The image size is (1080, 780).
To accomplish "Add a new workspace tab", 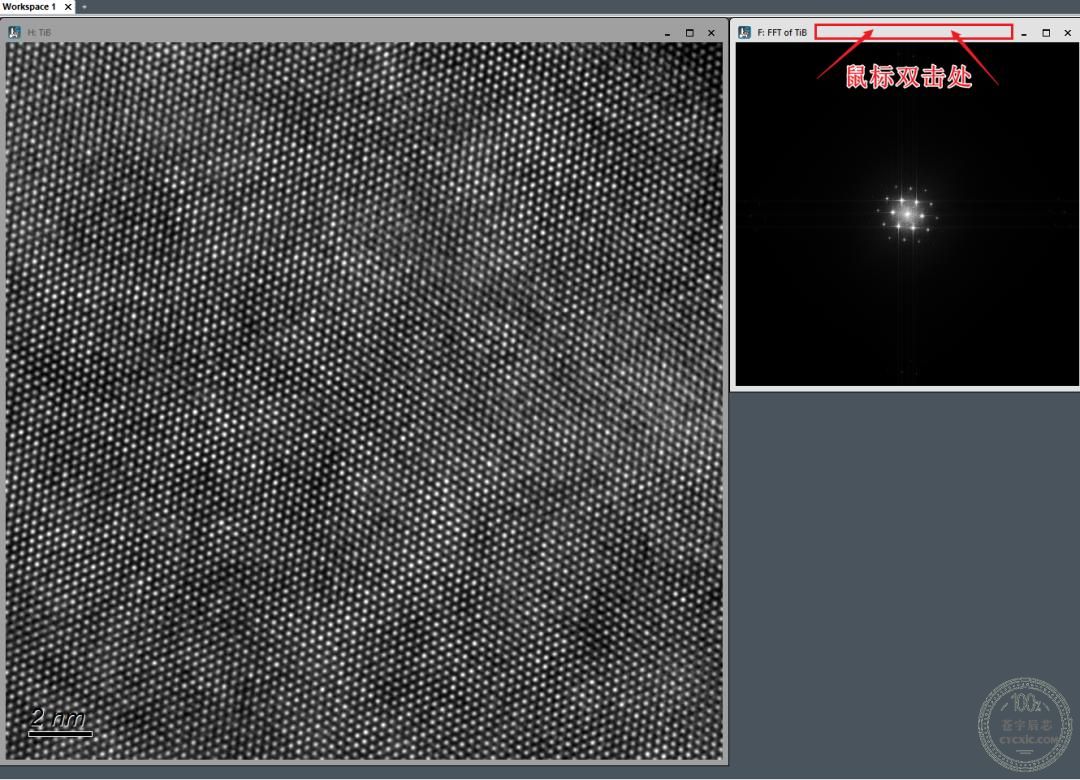I will coord(85,7).
